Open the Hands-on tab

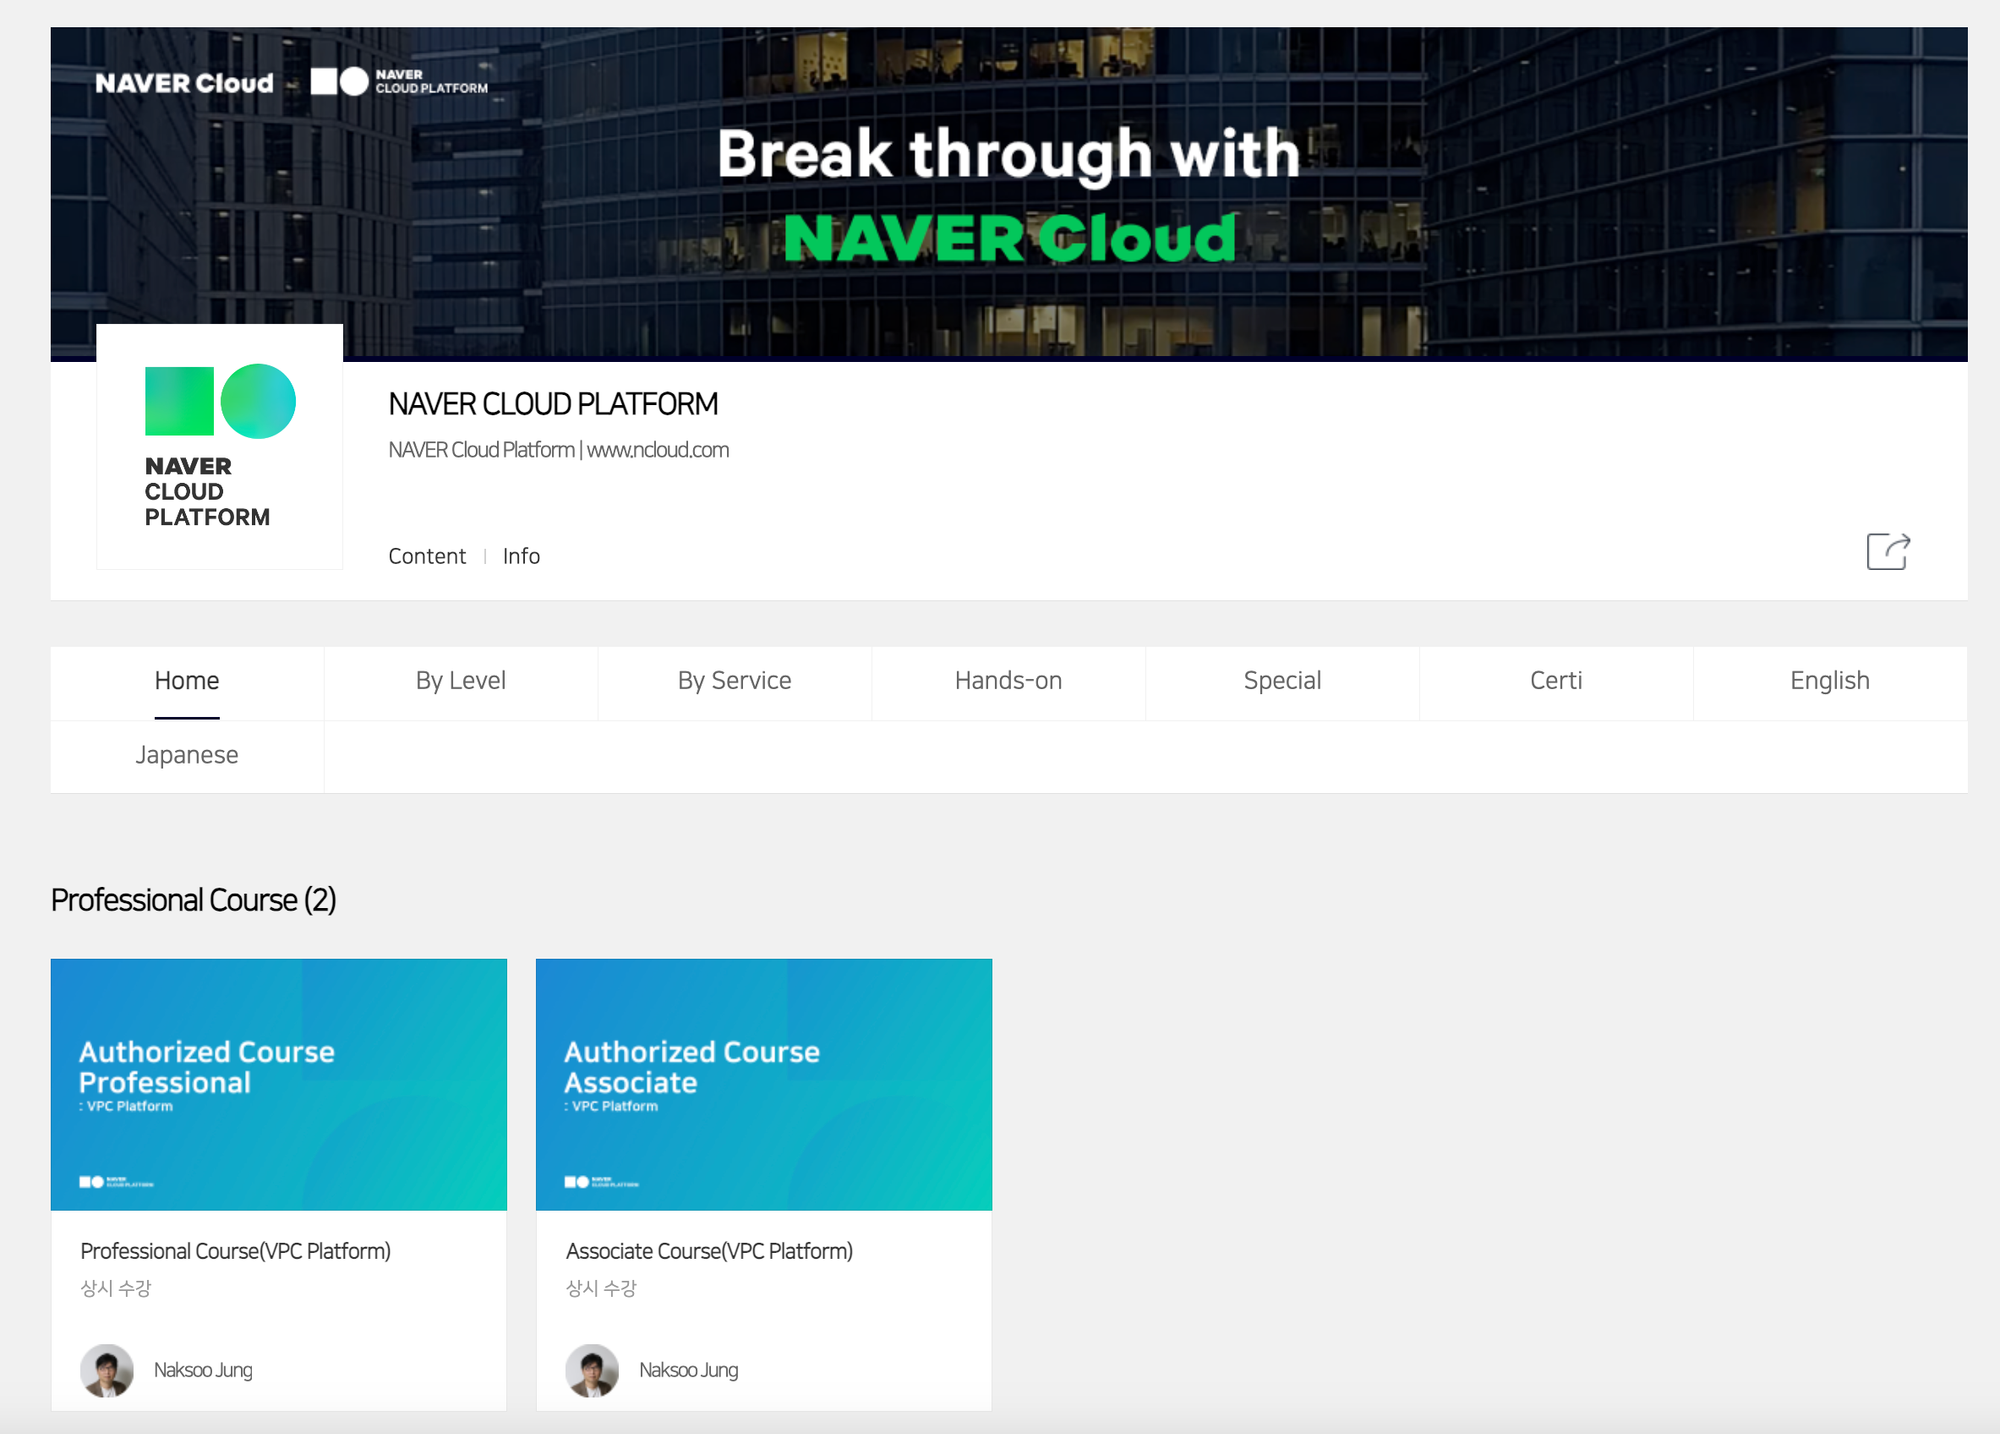point(1008,681)
